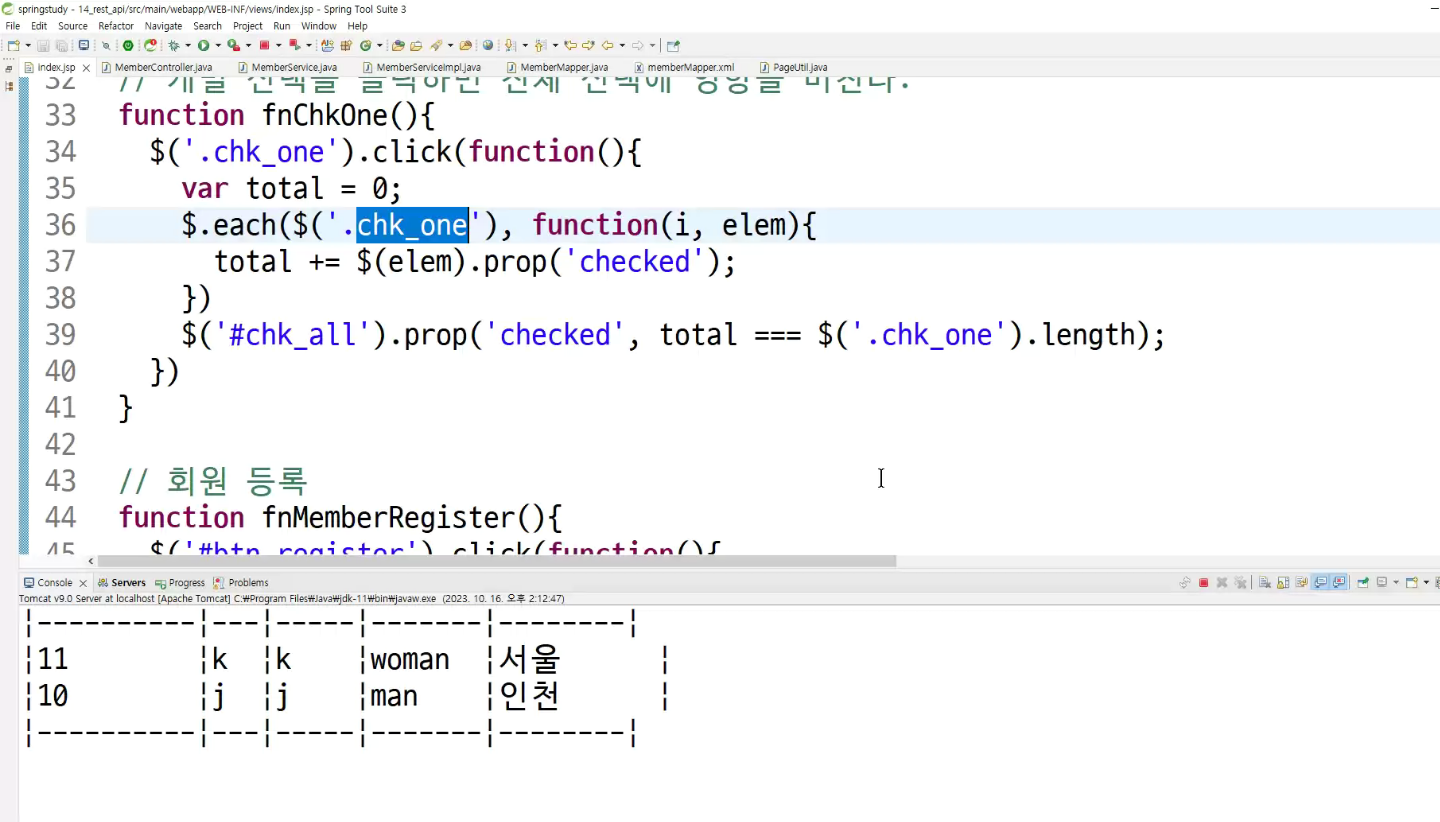Toggle Word Wrap in Console toolbar

[1301, 582]
